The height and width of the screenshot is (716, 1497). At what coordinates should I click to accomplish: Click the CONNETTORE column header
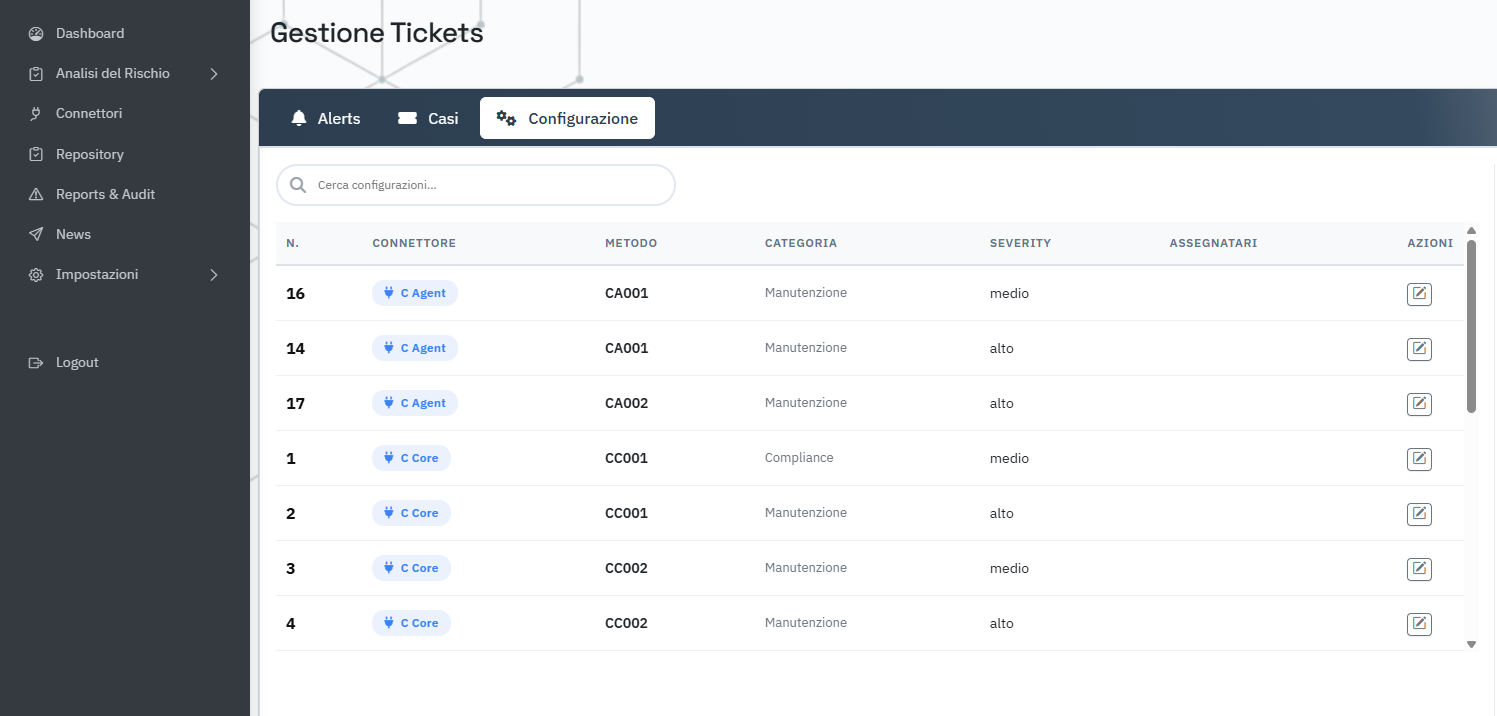coord(414,243)
